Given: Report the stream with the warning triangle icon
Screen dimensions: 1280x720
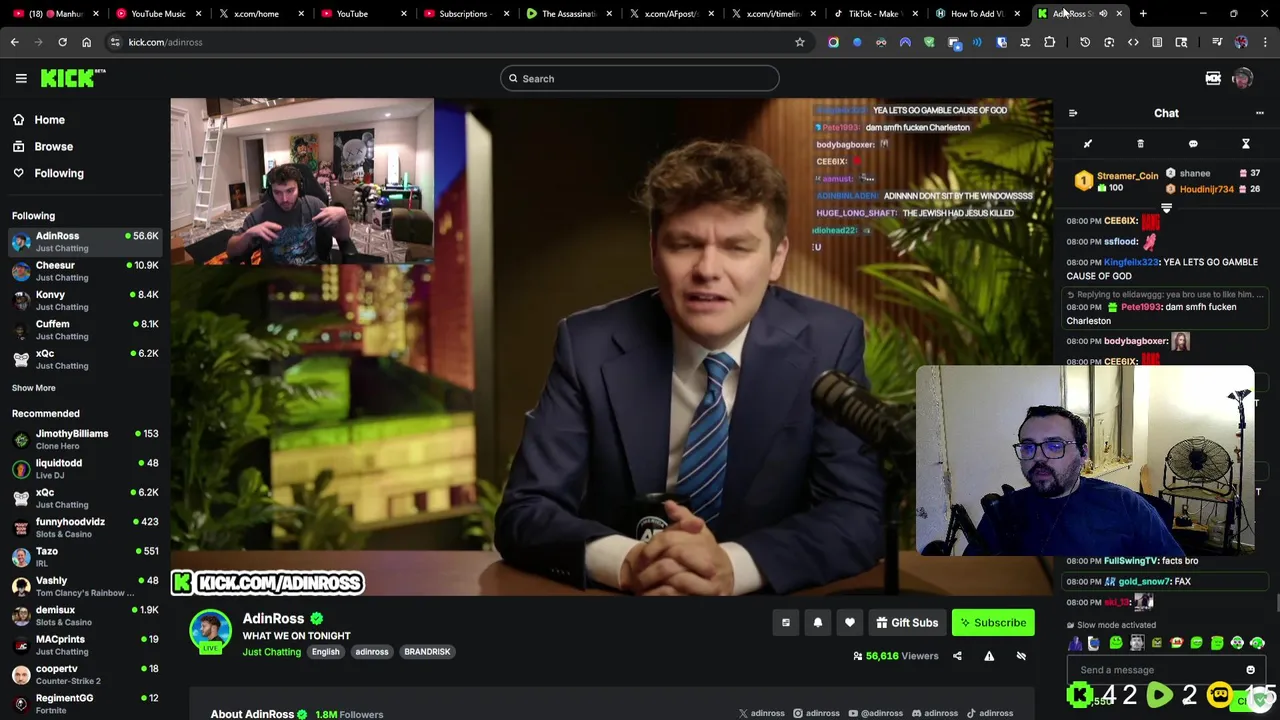Looking at the screenshot, I should coord(989,656).
